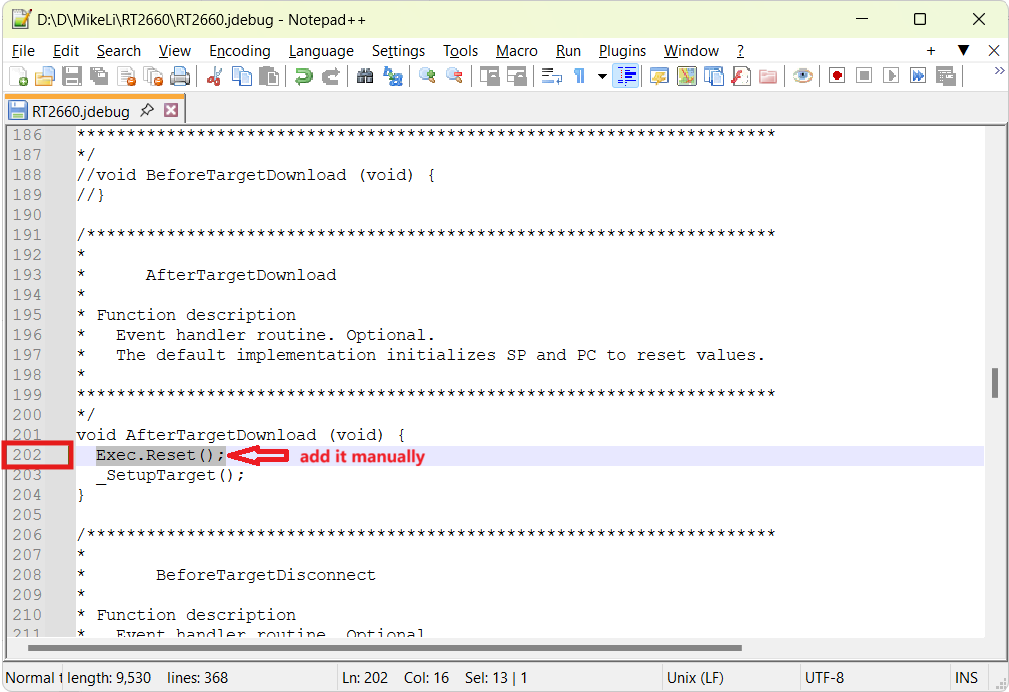This screenshot has width=1009, height=692.
Task: Click the Open file toolbar icon
Action: tap(44, 77)
